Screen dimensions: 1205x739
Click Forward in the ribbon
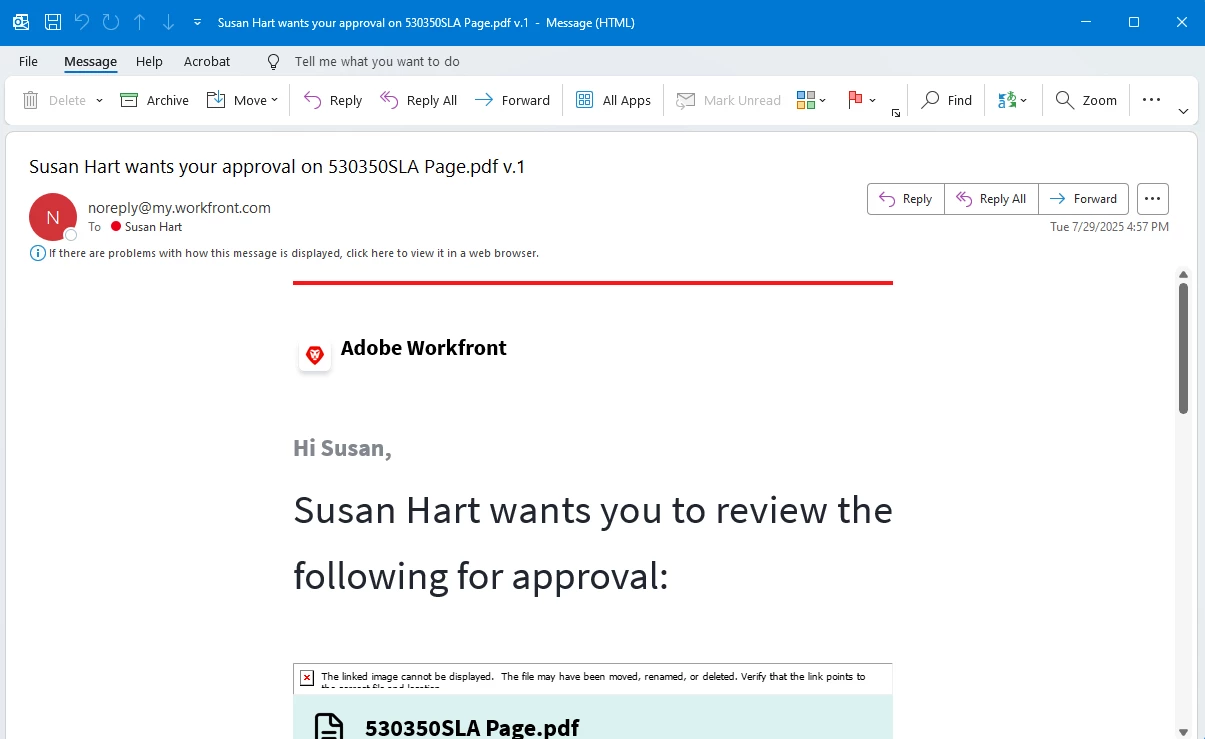(x=512, y=100)
